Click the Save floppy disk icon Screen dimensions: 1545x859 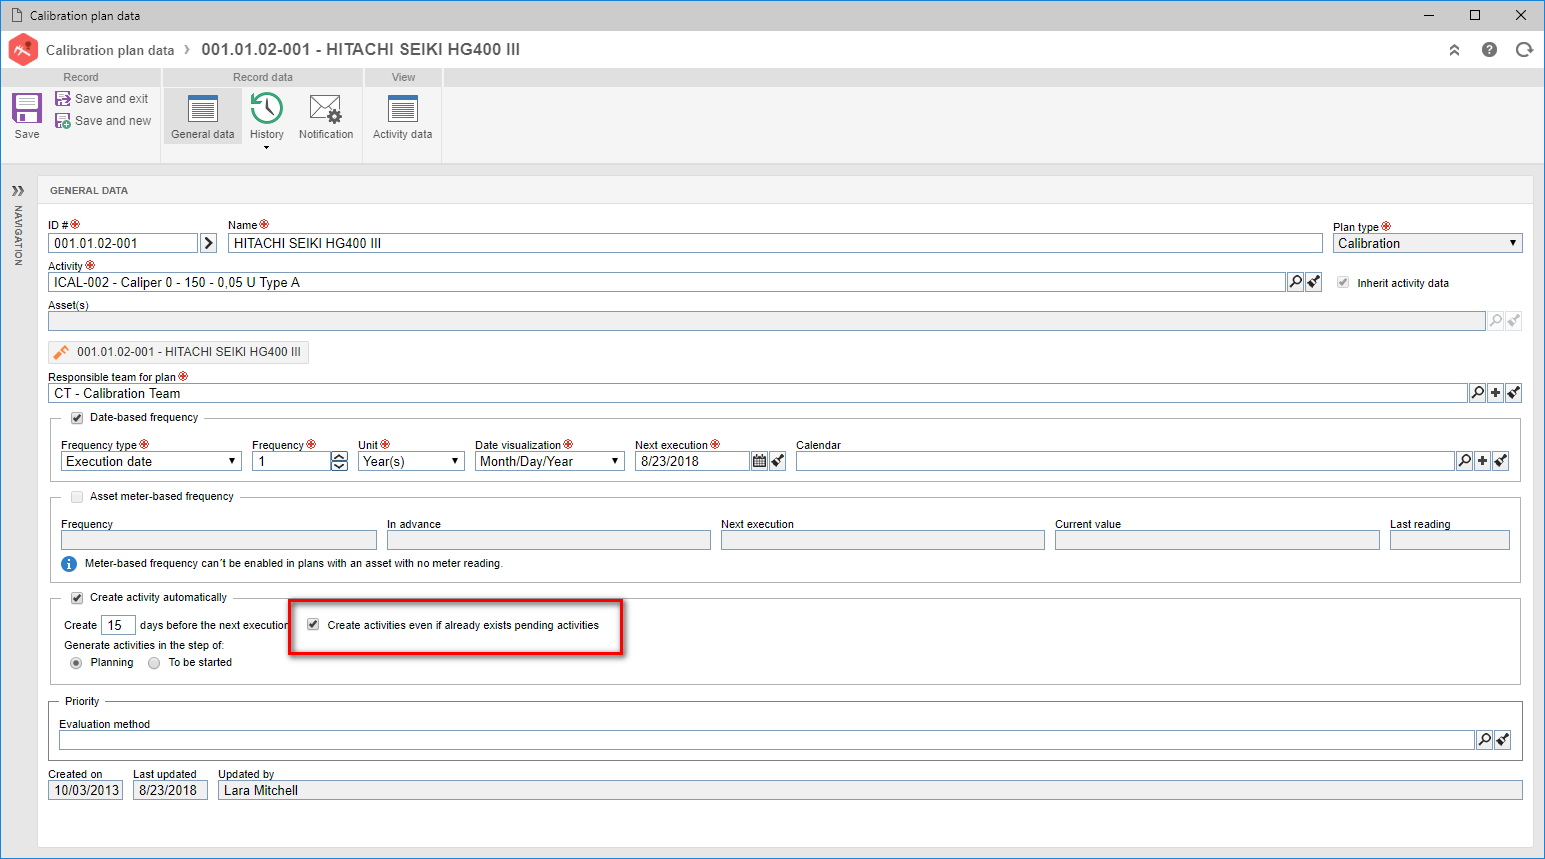[x=27, y=108]
